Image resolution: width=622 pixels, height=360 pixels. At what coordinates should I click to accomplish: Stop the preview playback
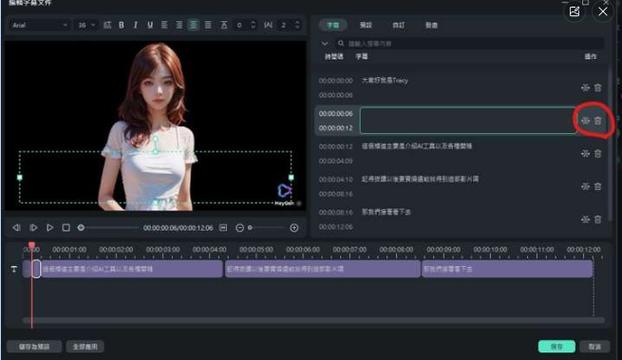coord(66,228)
